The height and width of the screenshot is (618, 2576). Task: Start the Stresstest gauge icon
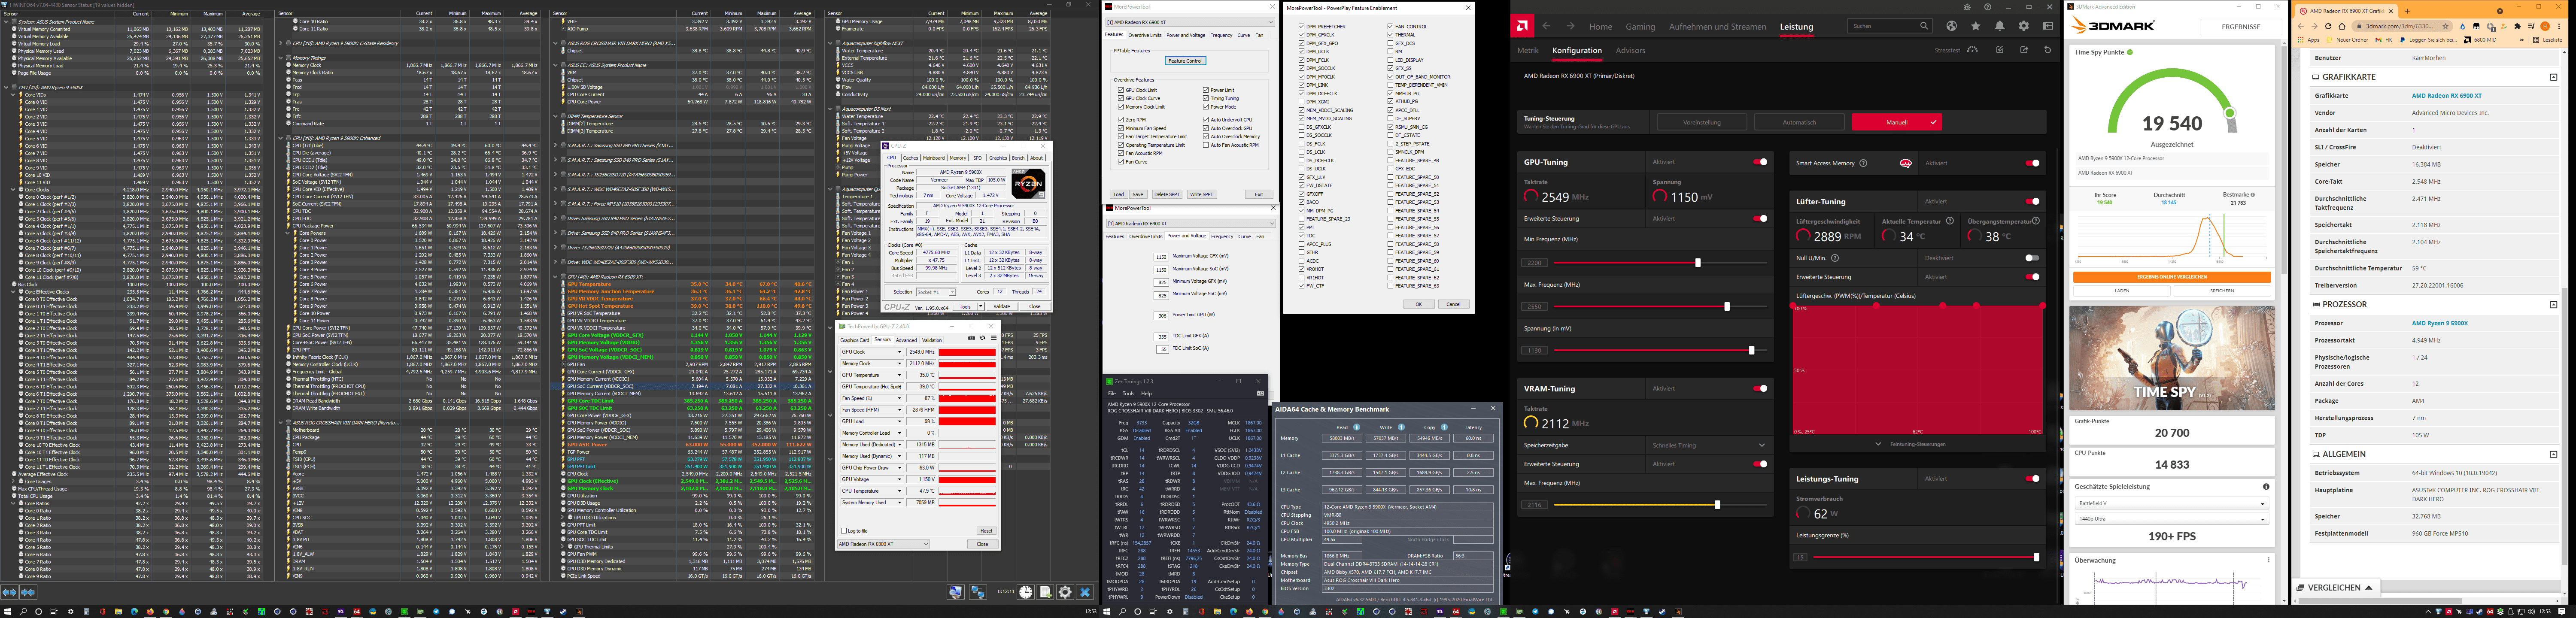click(x=1972, y=49)
